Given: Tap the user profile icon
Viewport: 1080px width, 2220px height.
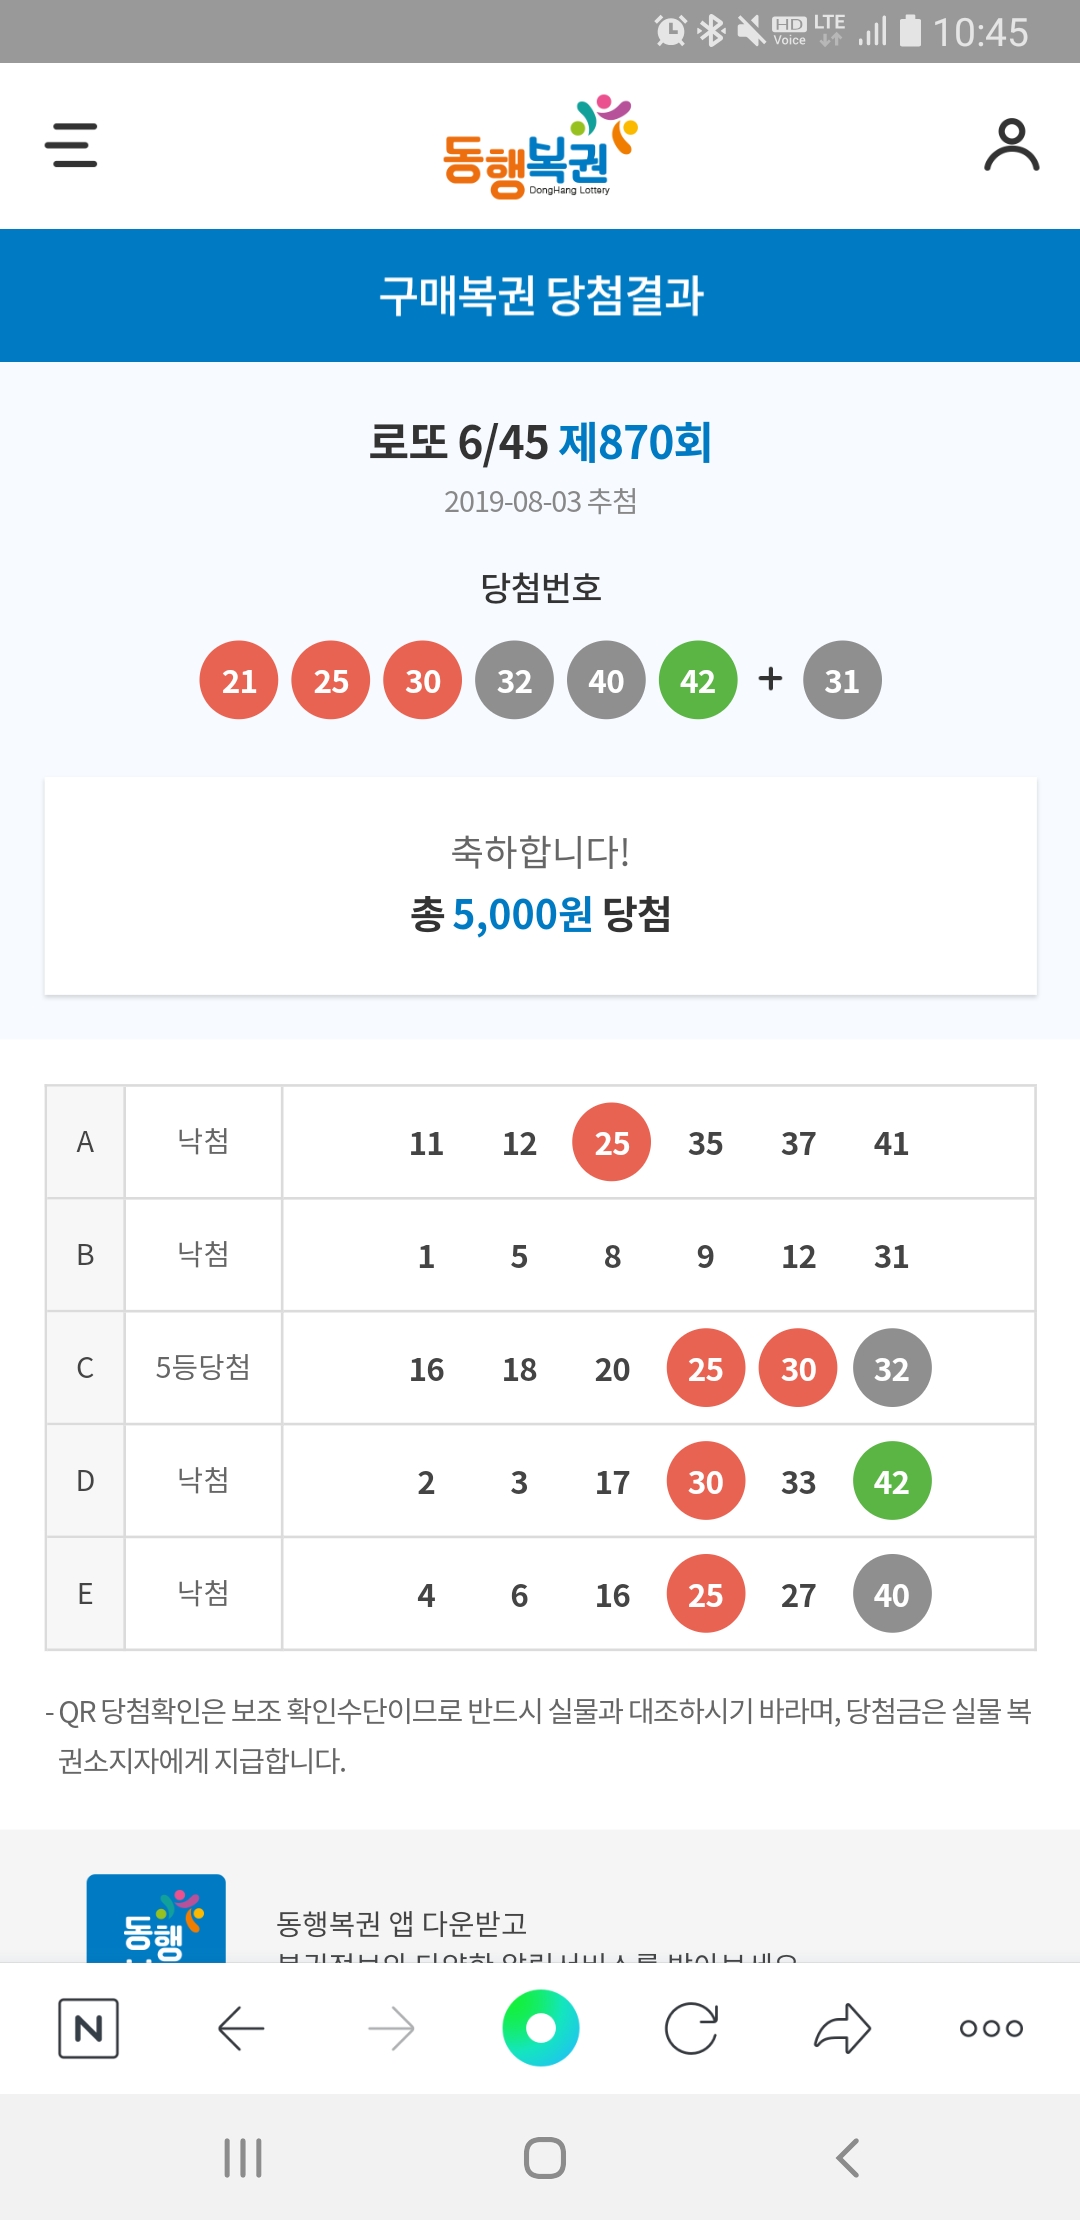Looking at the screenshot, I should [1011, 146].
